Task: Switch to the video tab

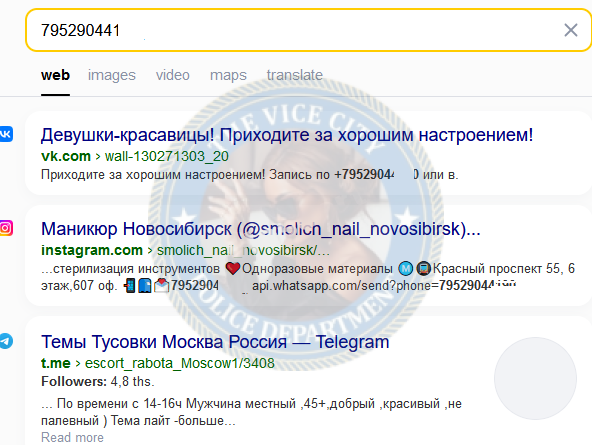Action: [173, 75]
